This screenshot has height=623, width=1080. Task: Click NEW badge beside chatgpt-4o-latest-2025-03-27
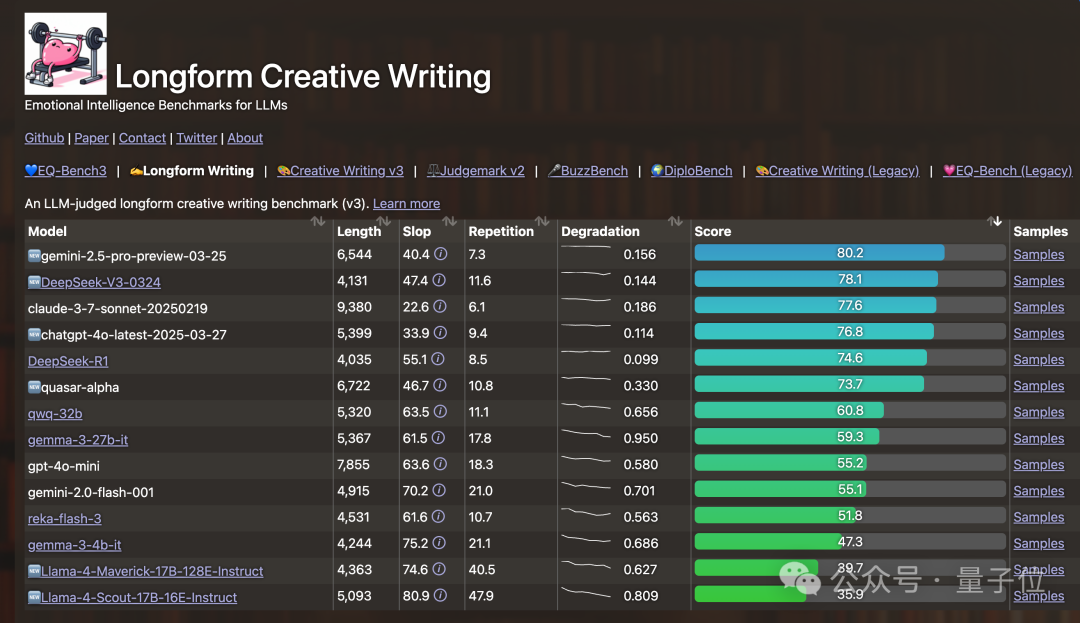point(34,334)
